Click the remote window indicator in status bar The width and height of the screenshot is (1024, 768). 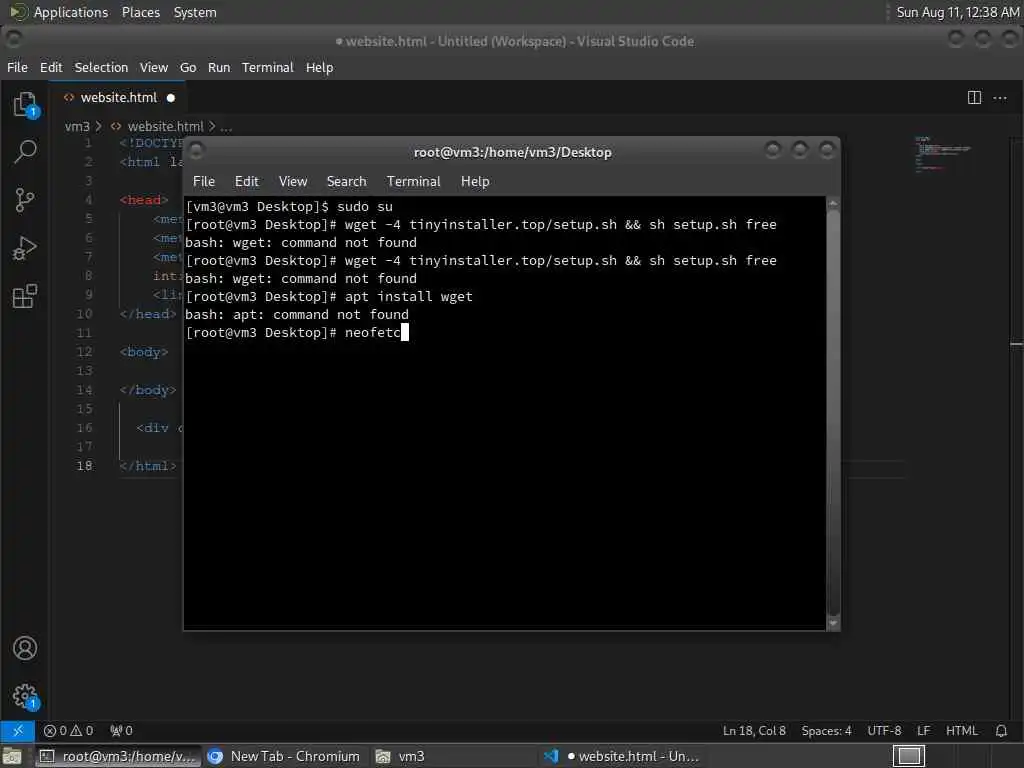(18, 730)
